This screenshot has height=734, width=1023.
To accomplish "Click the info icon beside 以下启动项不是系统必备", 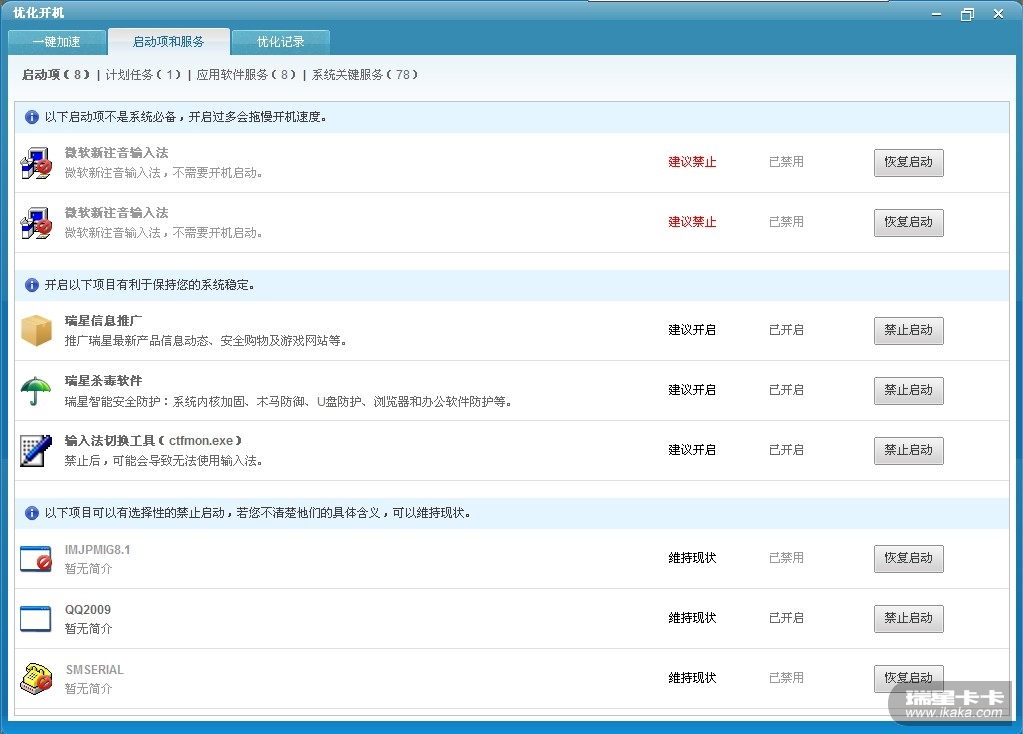I will click(31, 117).
